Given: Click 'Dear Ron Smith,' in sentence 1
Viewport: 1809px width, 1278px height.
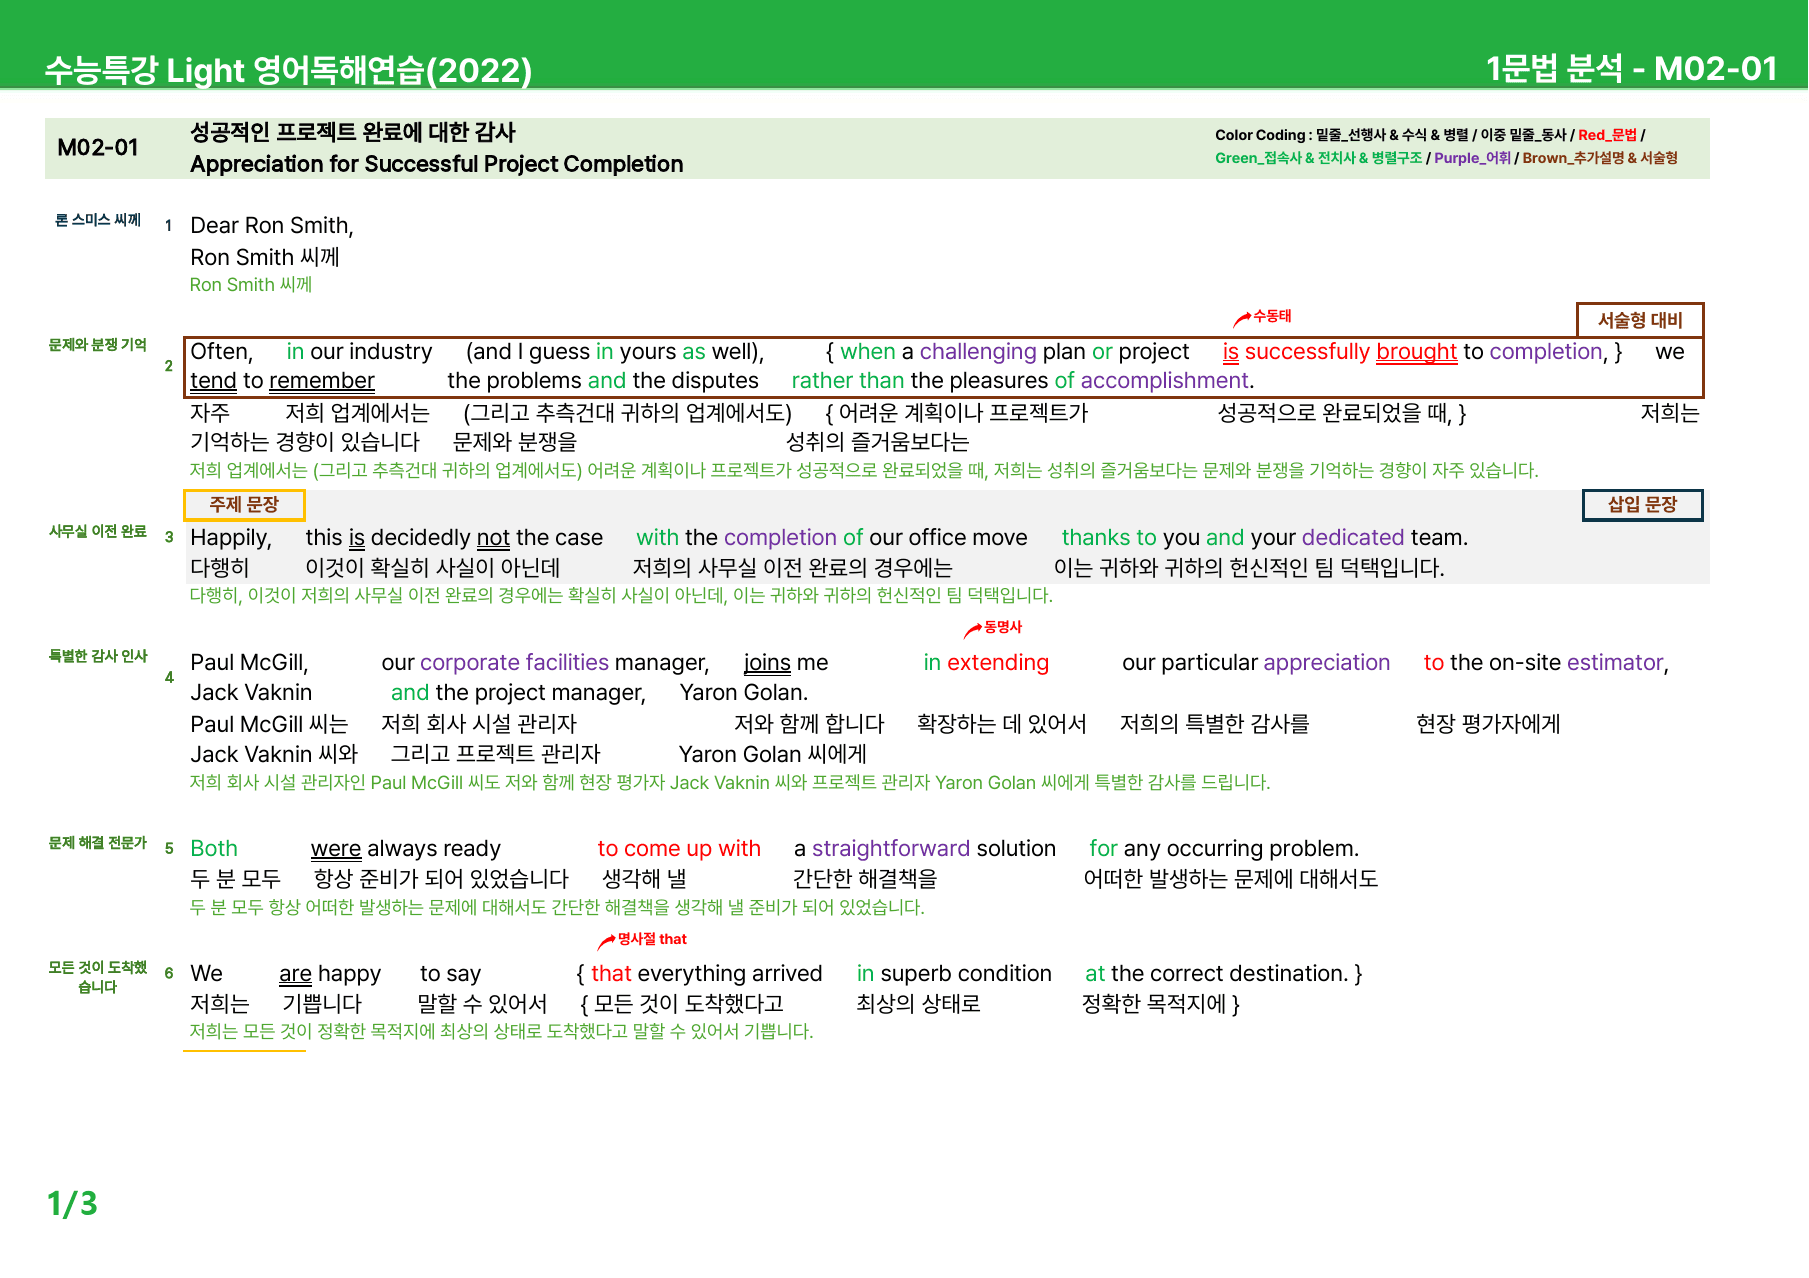Looking at the screenshot, I should click(272, 226).
